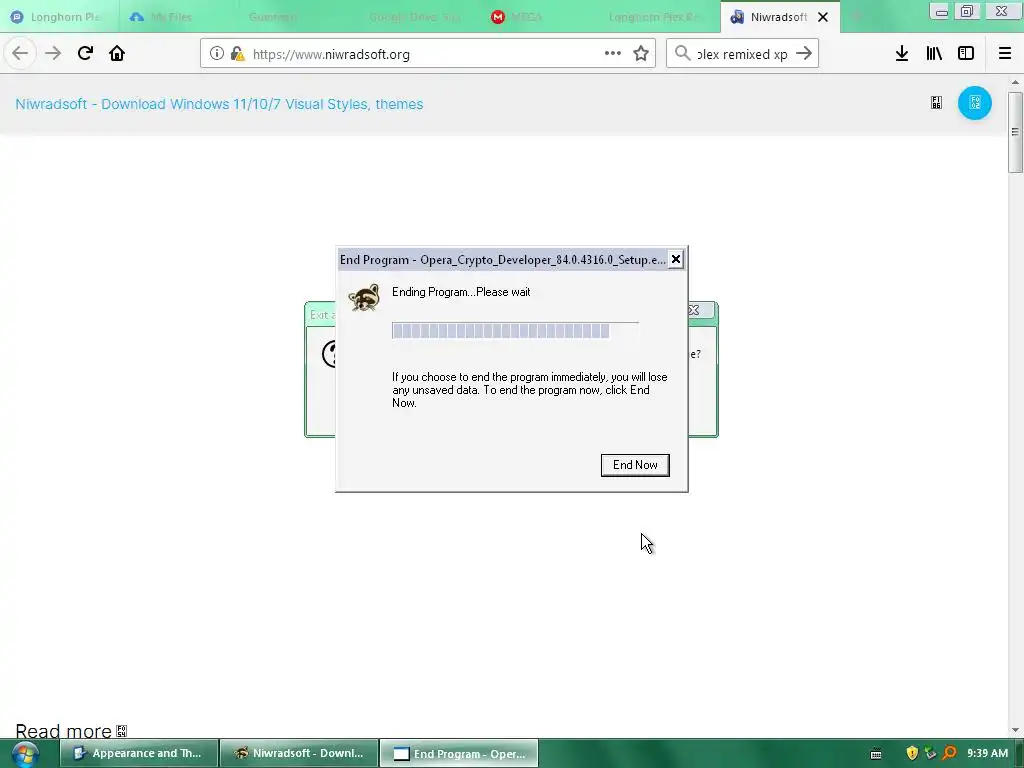Open the library bookshelf icon
This screenshot has width=1024, height=768.
(x=934, y=54)
